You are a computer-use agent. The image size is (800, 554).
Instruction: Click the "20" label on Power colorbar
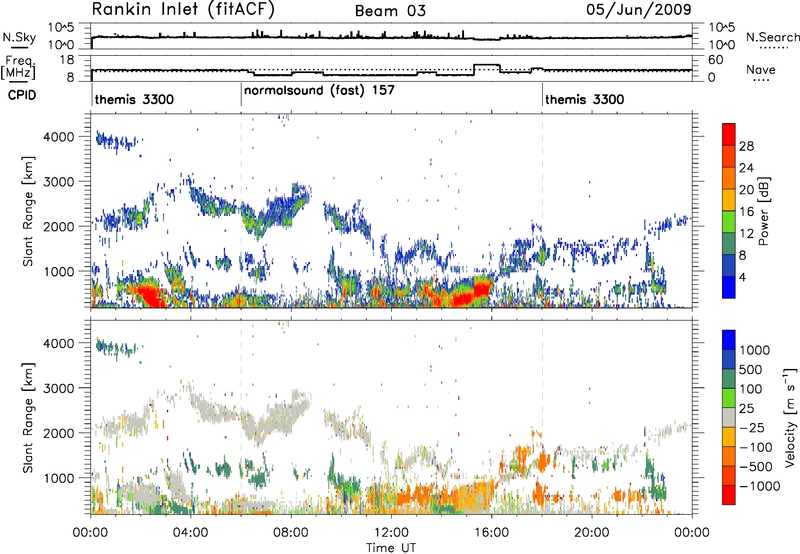(746, 190)
